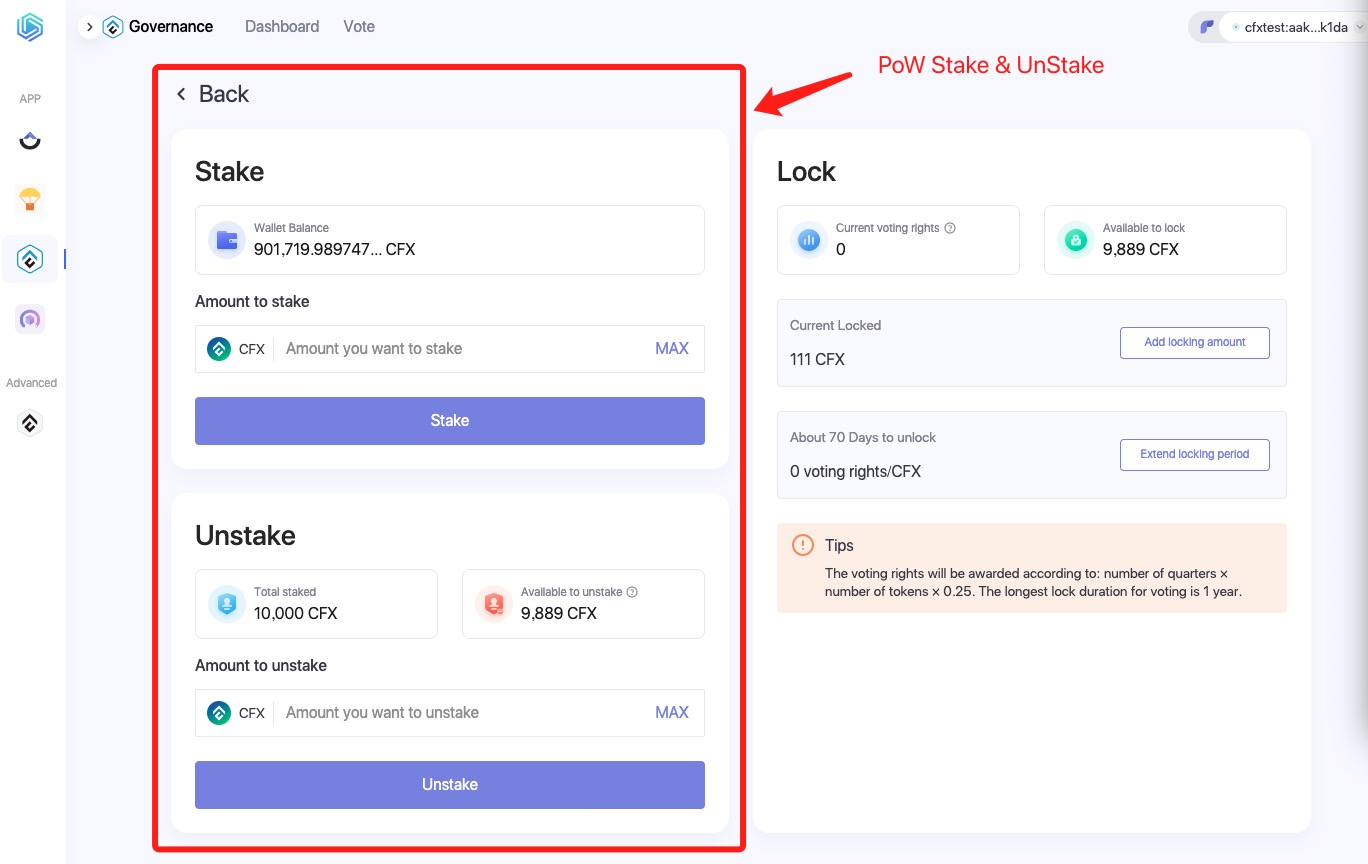
Task: Click help icon beside Available to unstake
Action: click(x=632, y=592)
